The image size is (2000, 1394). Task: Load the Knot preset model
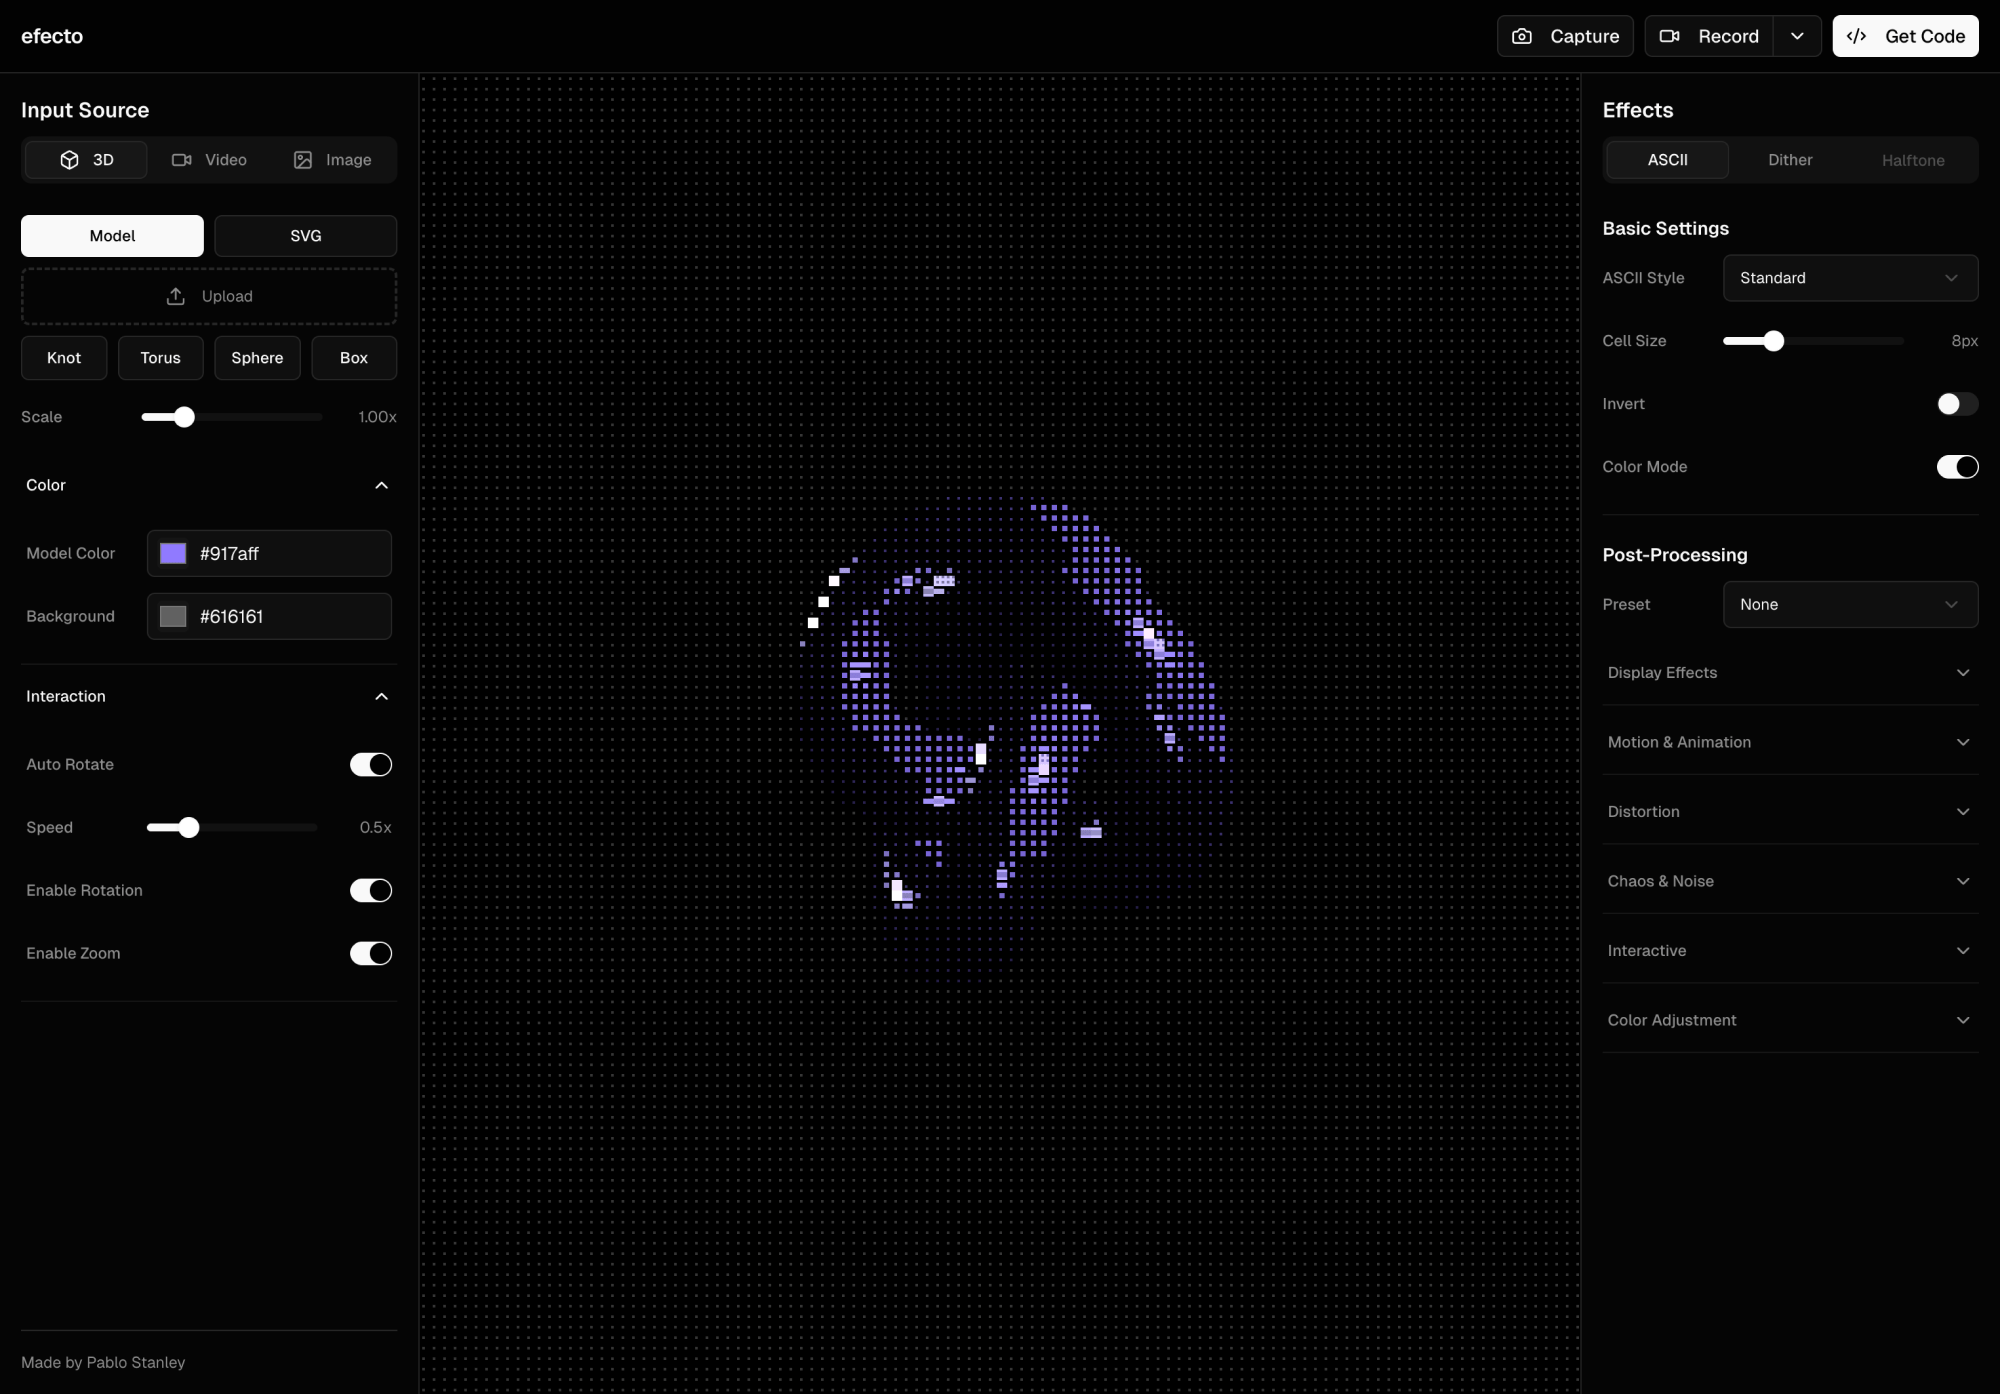click(64, 358)
